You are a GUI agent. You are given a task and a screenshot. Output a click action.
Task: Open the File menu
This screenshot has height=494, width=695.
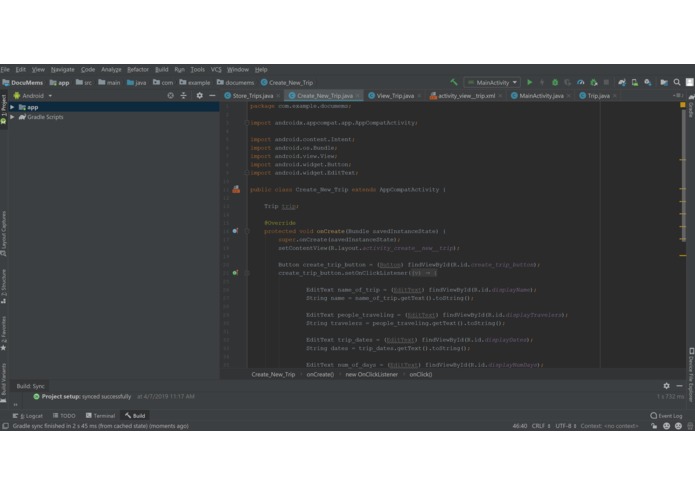pos(5,70)
